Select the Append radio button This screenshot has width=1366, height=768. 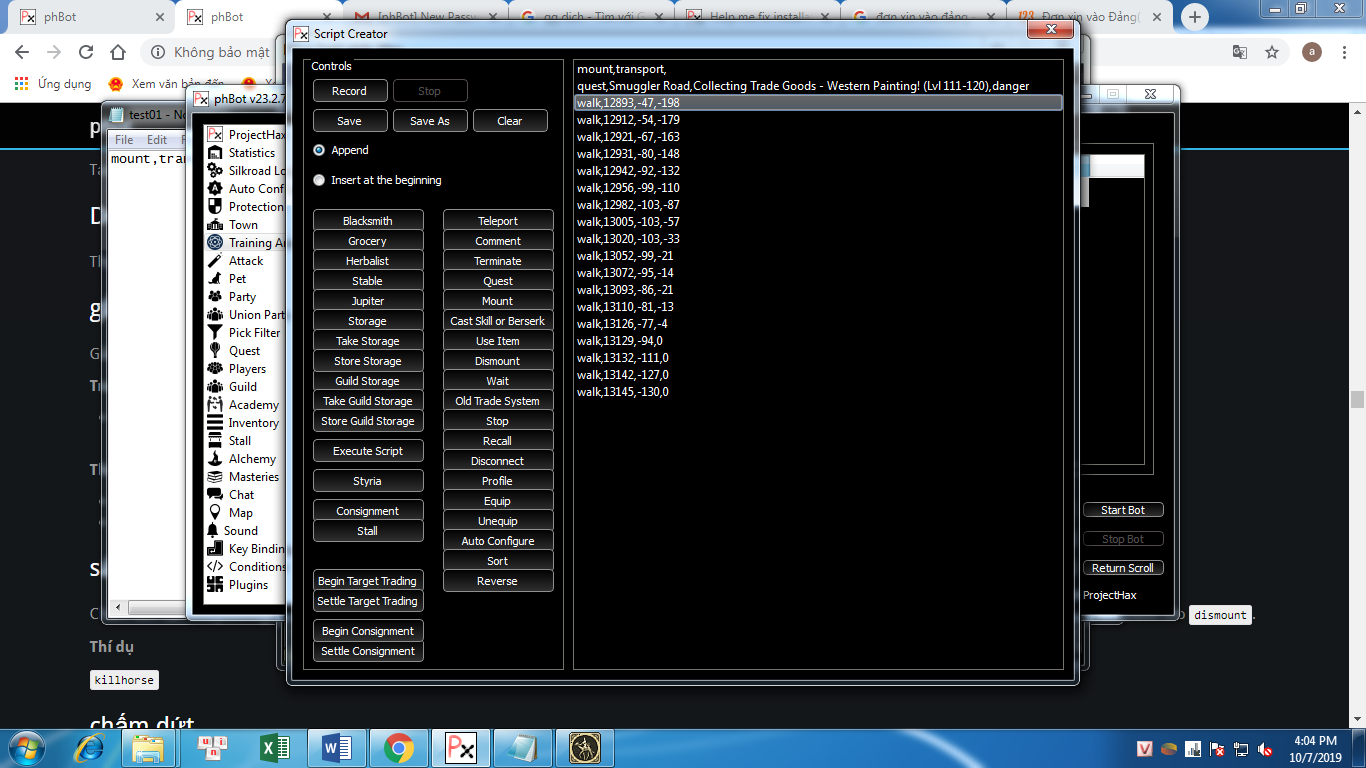[319, 150]
